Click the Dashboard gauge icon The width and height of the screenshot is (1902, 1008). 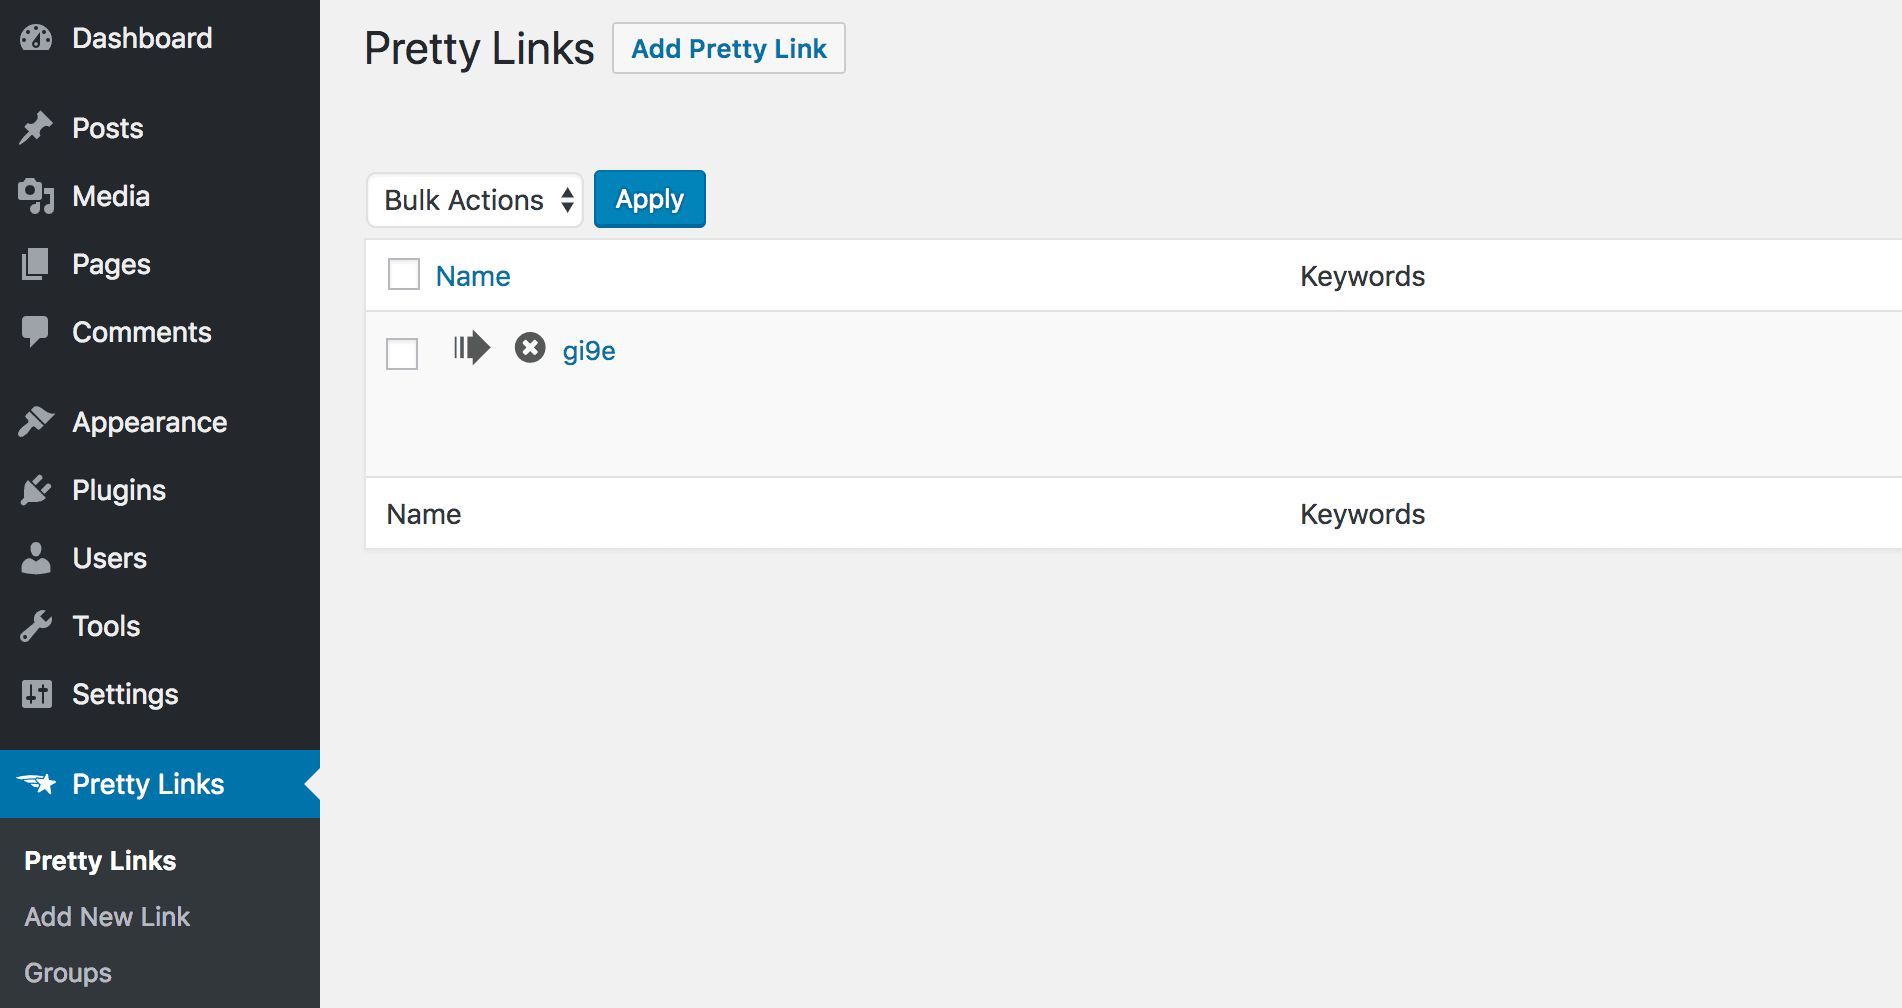(36, 38)
